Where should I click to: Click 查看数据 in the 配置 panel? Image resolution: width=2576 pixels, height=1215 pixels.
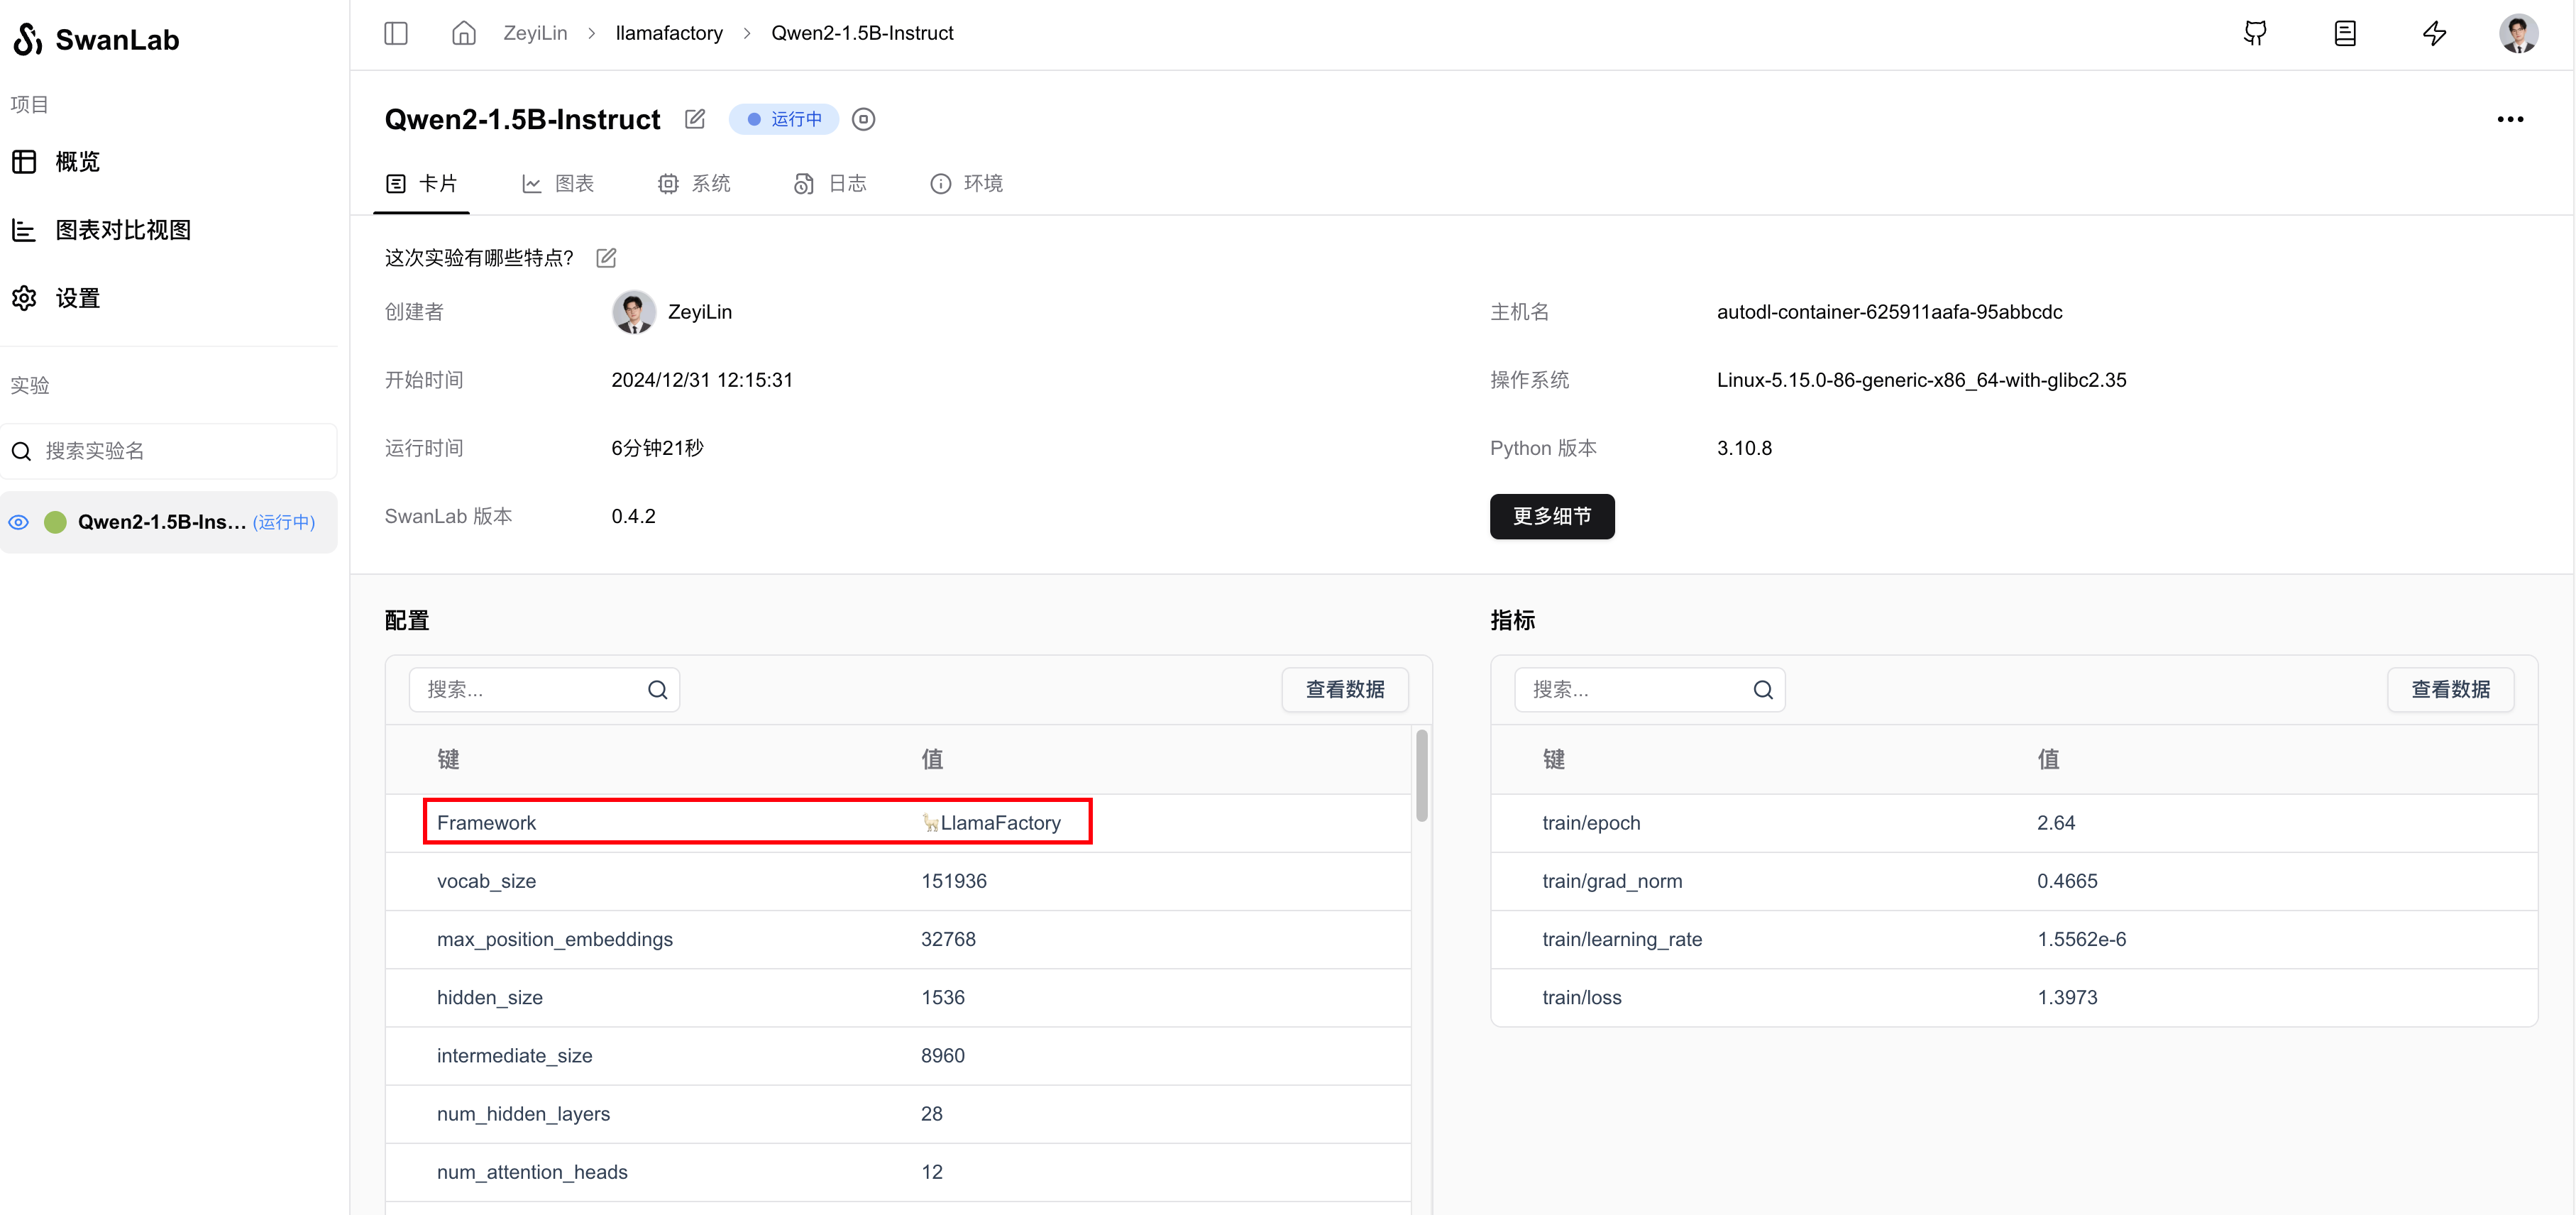tap(1345, 690)
